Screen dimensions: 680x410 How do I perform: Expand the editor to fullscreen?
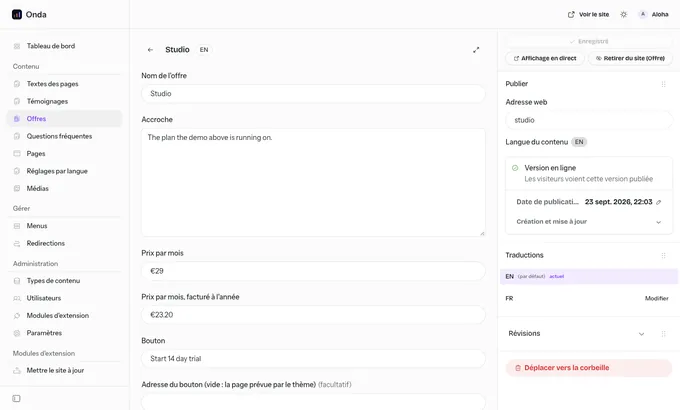476,50
